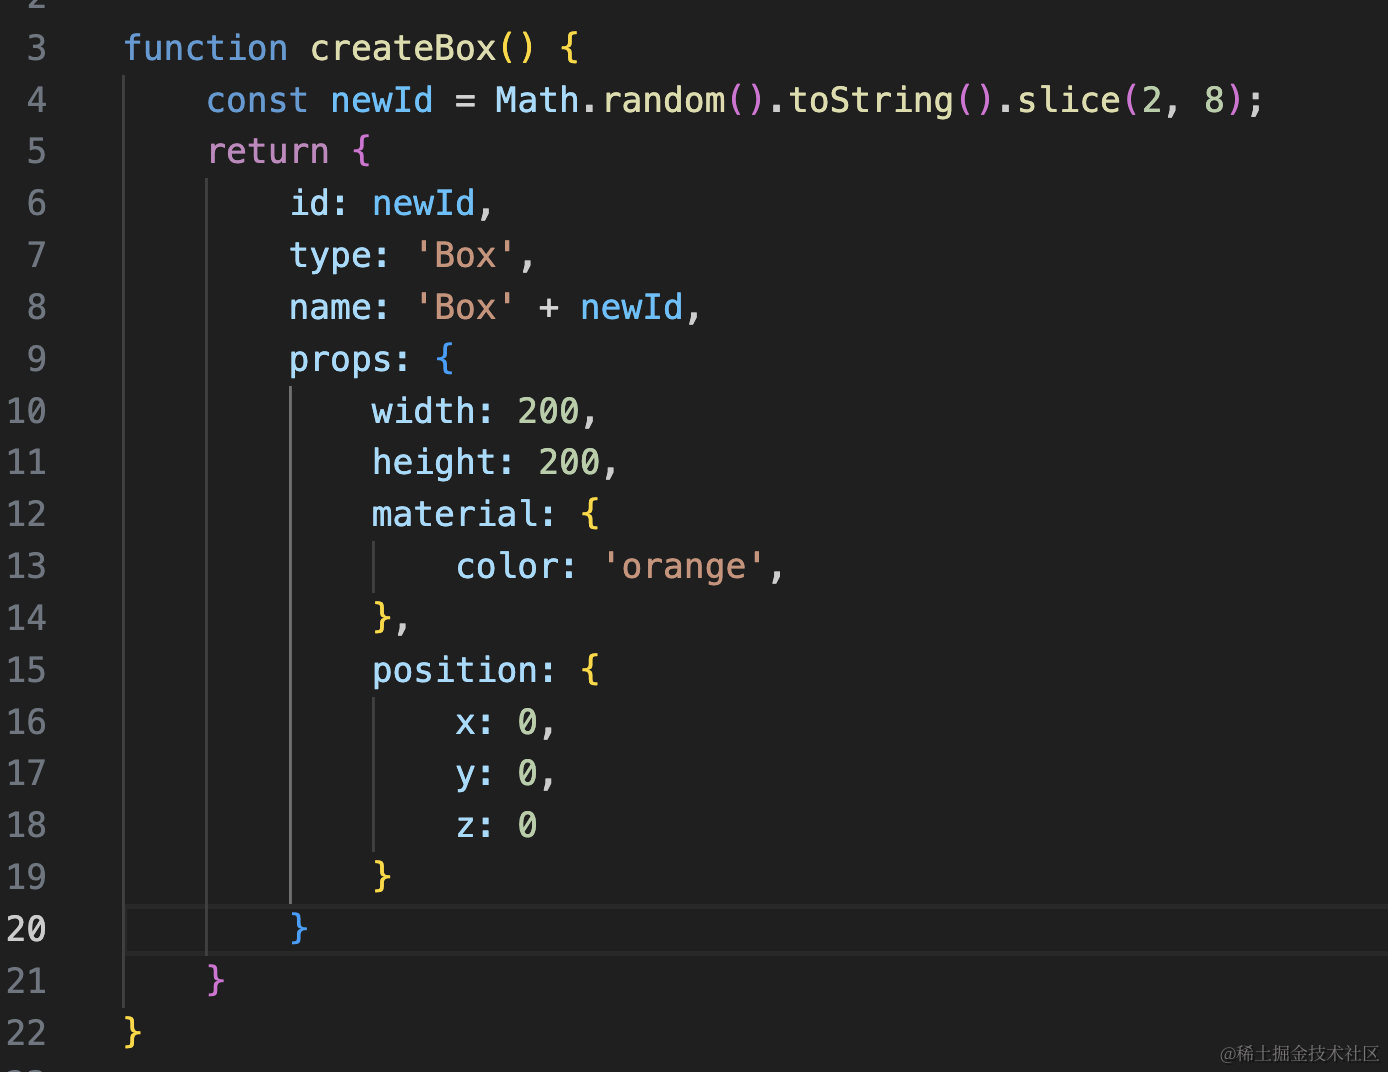Click line number 4 in the gutter
The image size is (1388, 1072).
(36, 100)
